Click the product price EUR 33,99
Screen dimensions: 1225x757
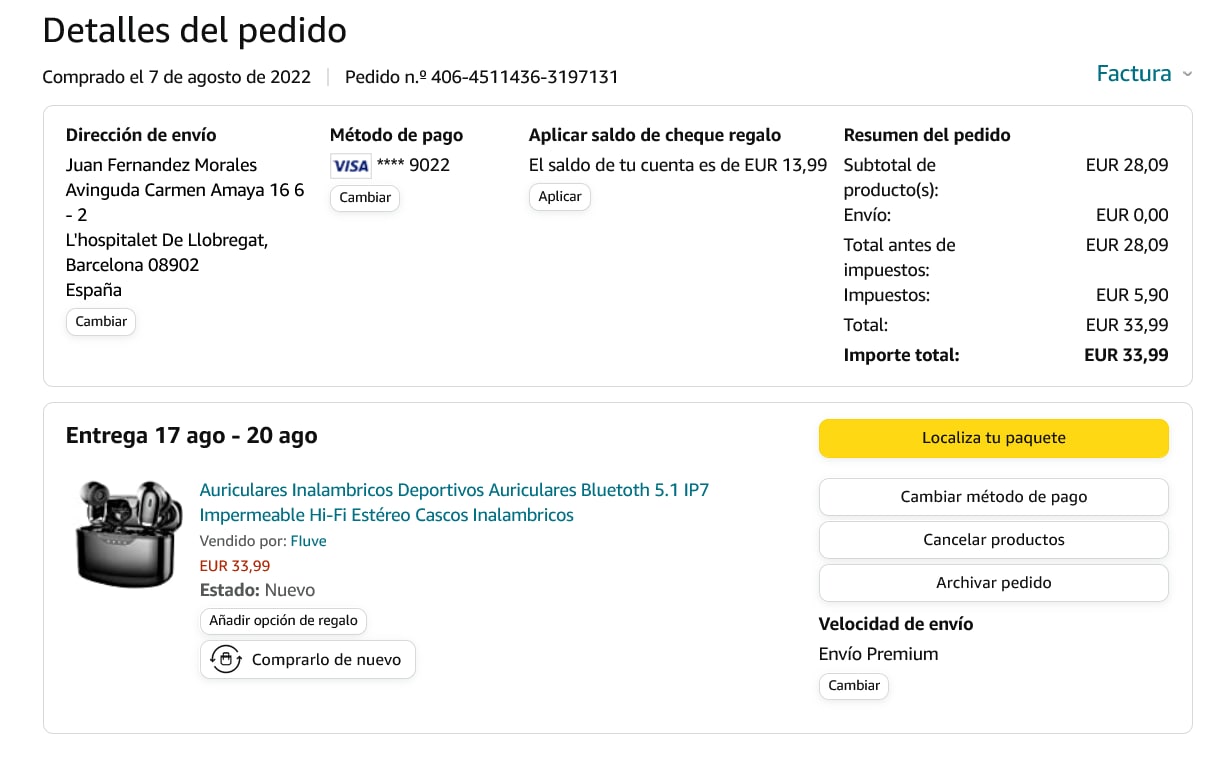click(235, 566)
